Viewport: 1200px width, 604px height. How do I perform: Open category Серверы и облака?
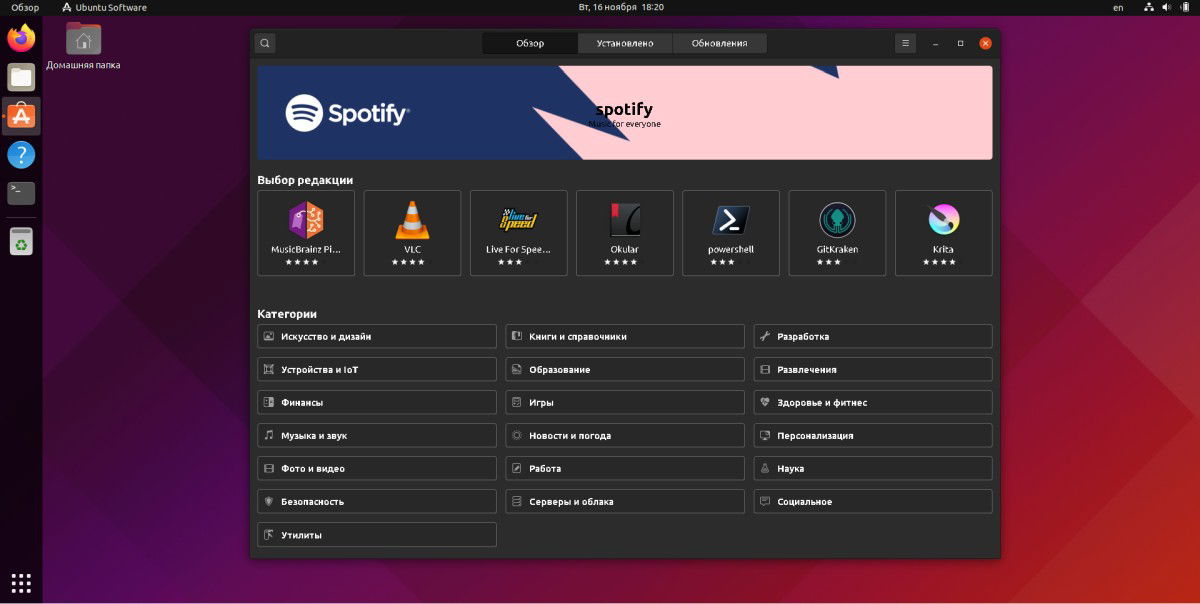625,501
